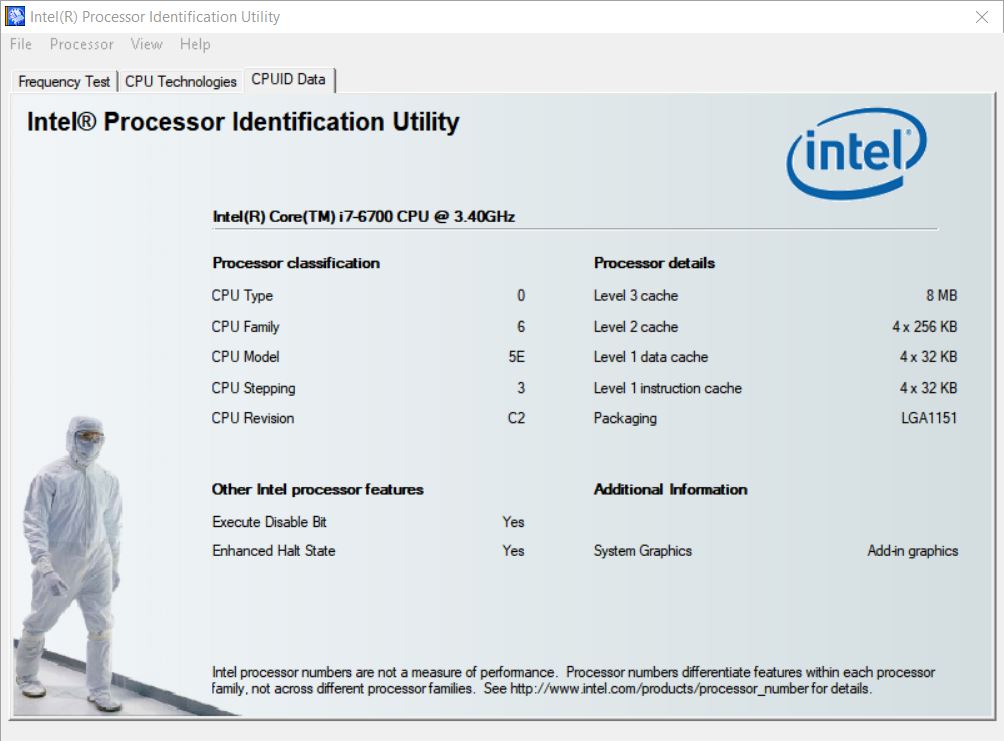Screen dimensions: 1004x741
Task: Click the Level 1 instruction cache 4 x 32 KB value
Action: click(928, 388)
